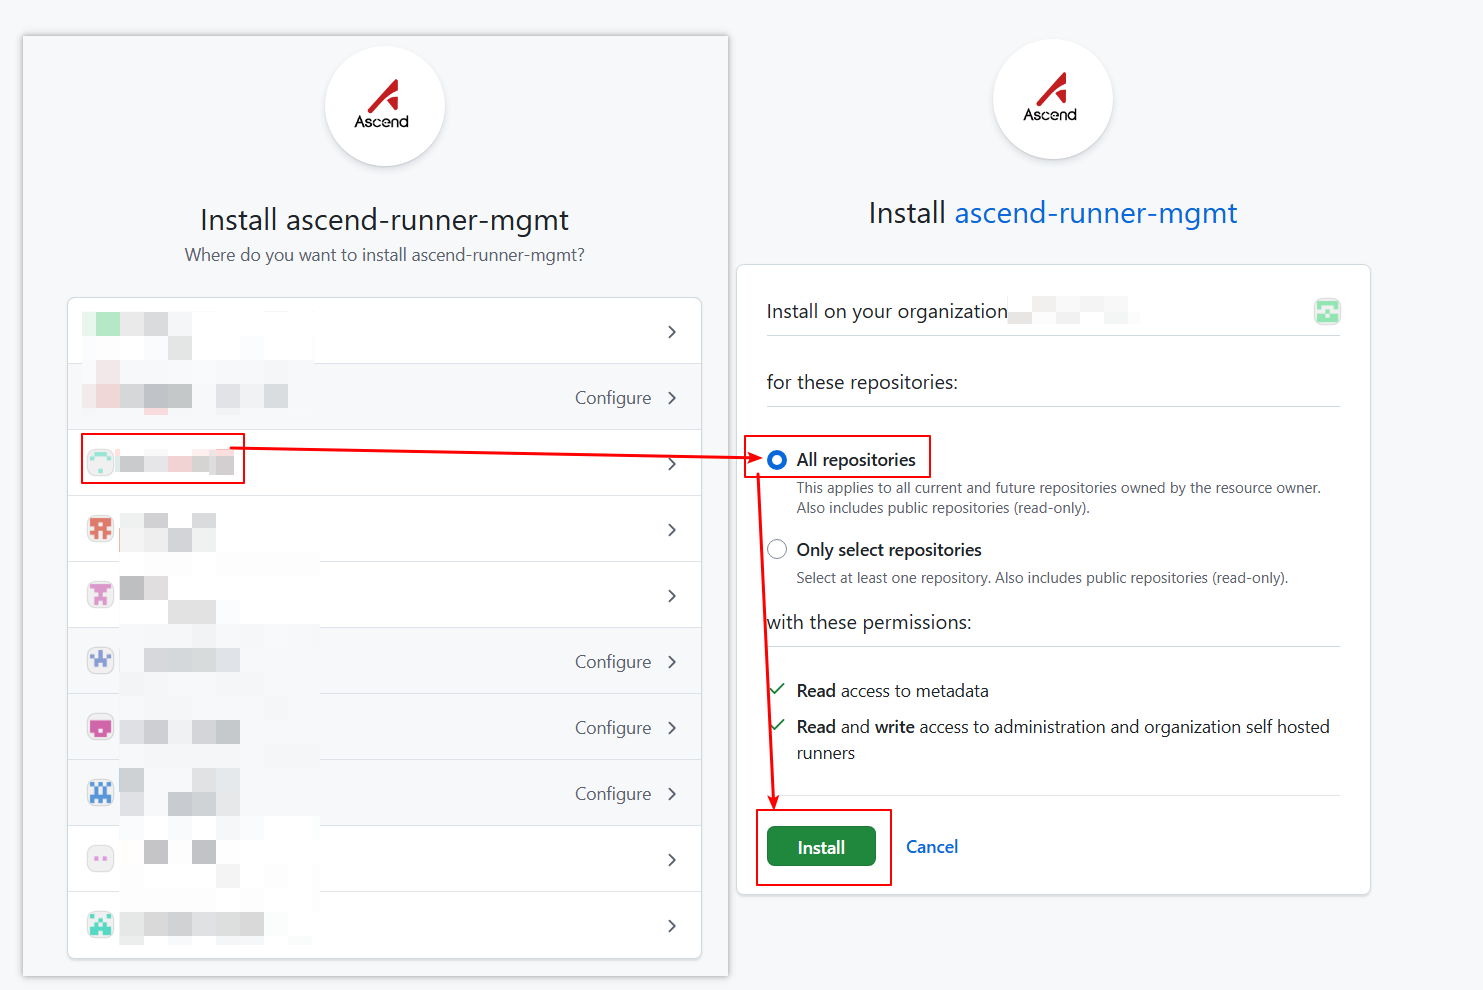Click the left panel heading "Install ascend-runner-mgmt"
The height and width of the screenshot is (990, 1483).
click(385, 220)
